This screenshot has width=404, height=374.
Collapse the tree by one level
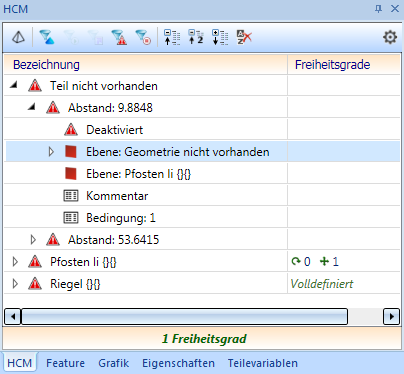point(172,37)
